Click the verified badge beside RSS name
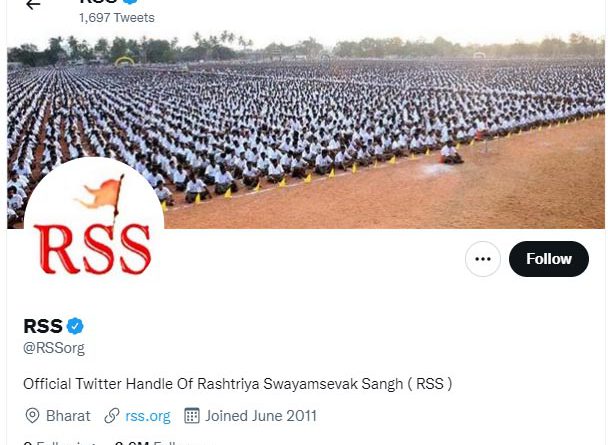Screen dimensions: 608x445 click(75, 326)
